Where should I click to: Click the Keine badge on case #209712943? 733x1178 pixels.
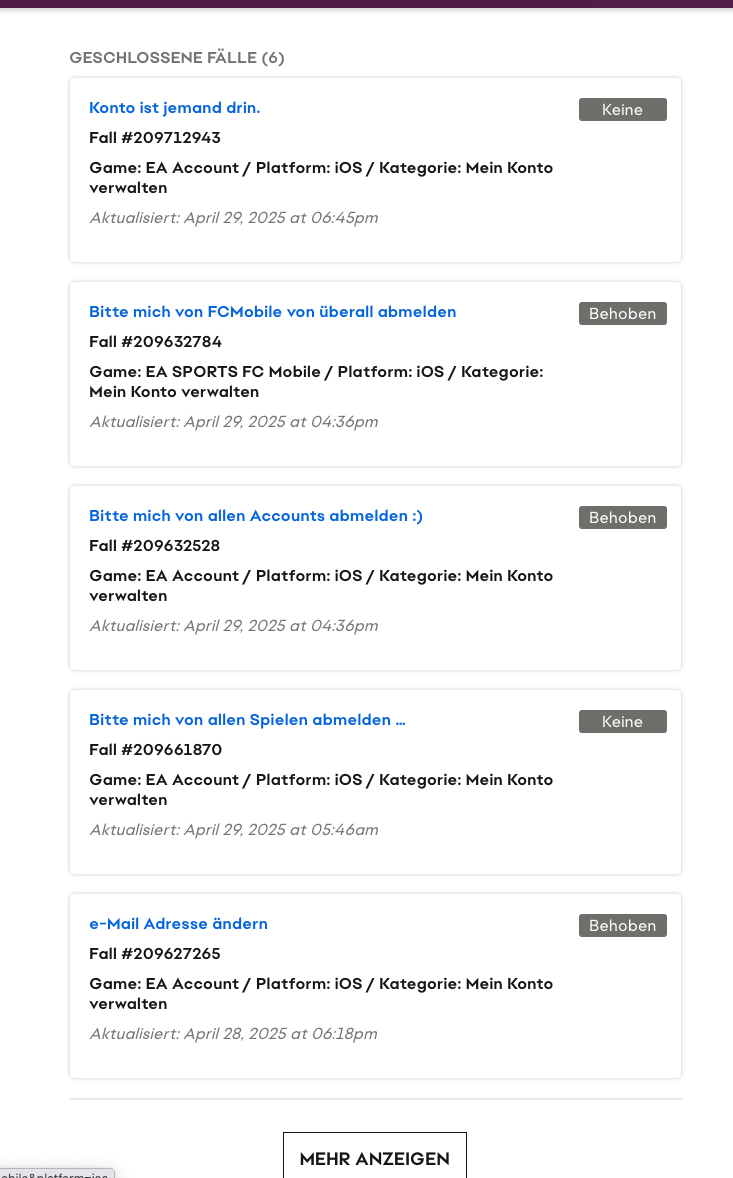click(622, 110)
